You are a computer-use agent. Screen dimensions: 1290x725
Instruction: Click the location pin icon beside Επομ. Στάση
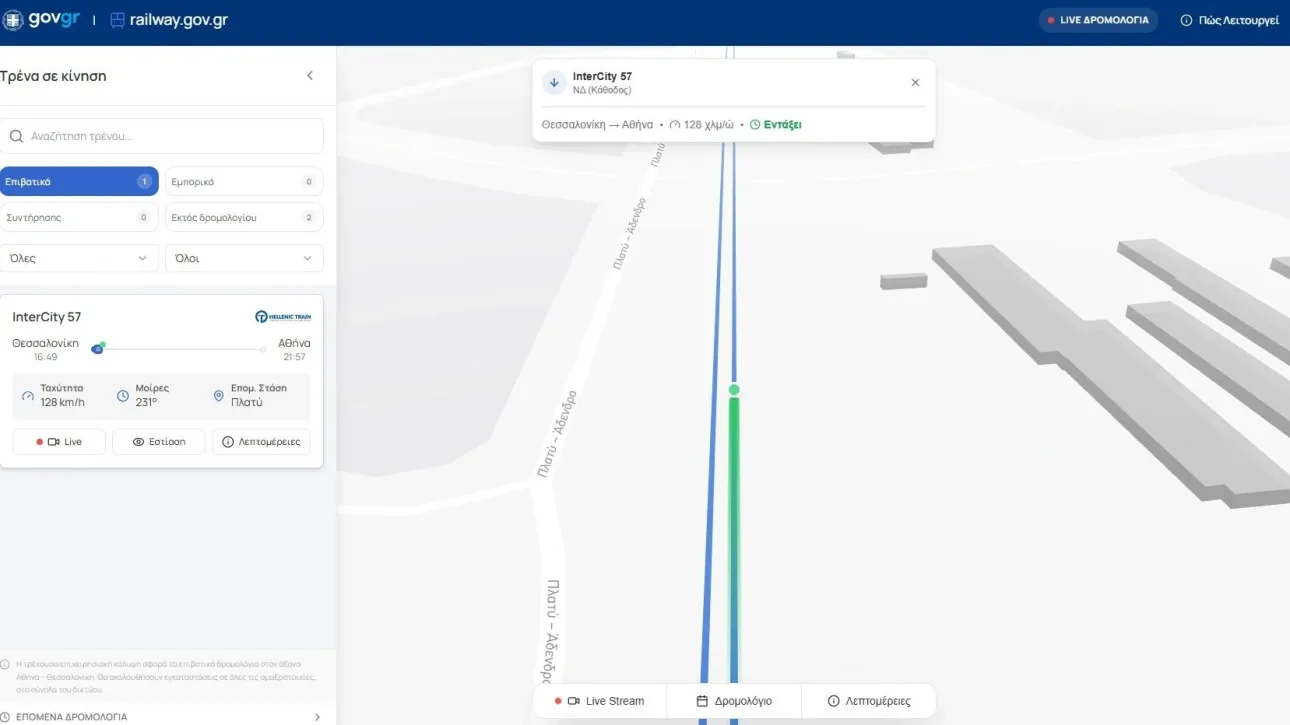point(219,396)
